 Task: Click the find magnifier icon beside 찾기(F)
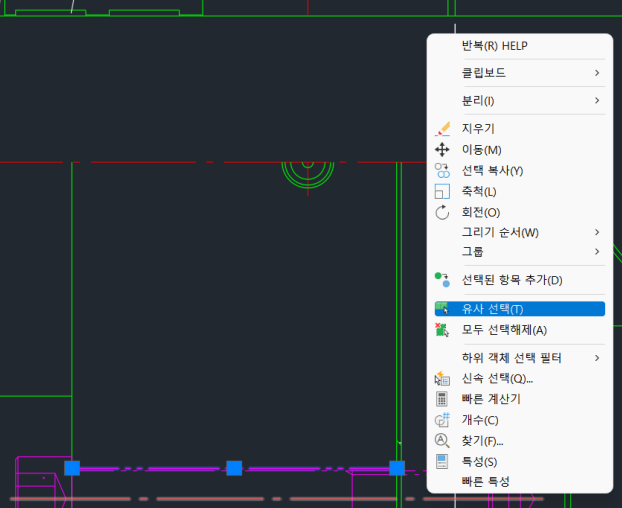(442, 441)
